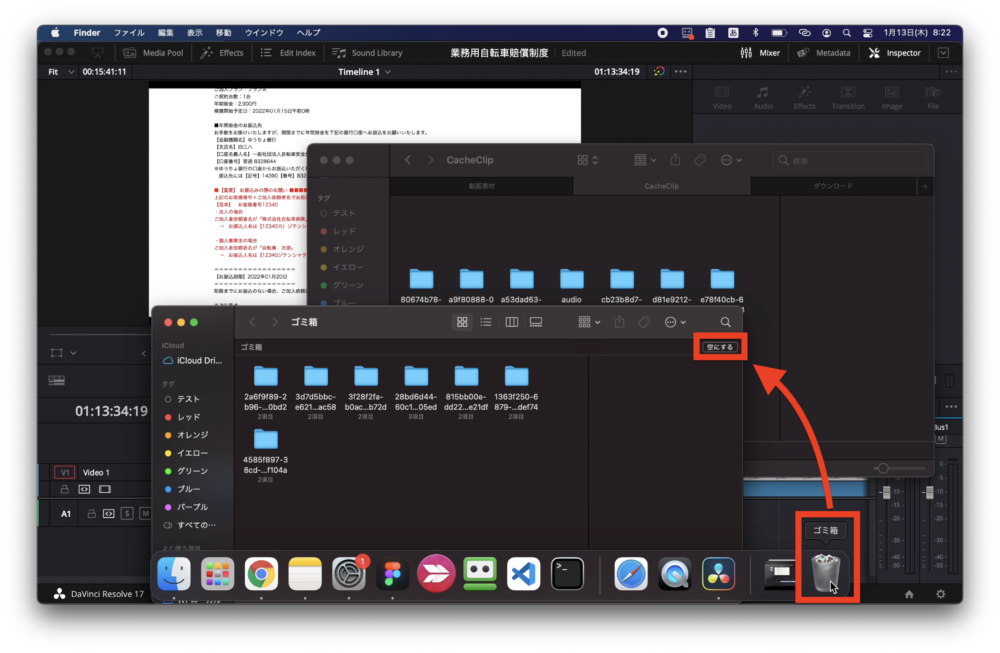
Task: Add new tab in CacheClip window
Action: (925, 186)
